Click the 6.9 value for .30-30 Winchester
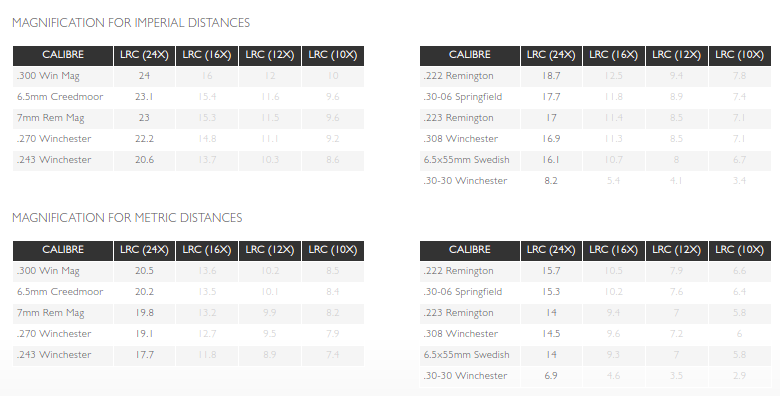This screenshot has width=780, height=396. (551, 376)
